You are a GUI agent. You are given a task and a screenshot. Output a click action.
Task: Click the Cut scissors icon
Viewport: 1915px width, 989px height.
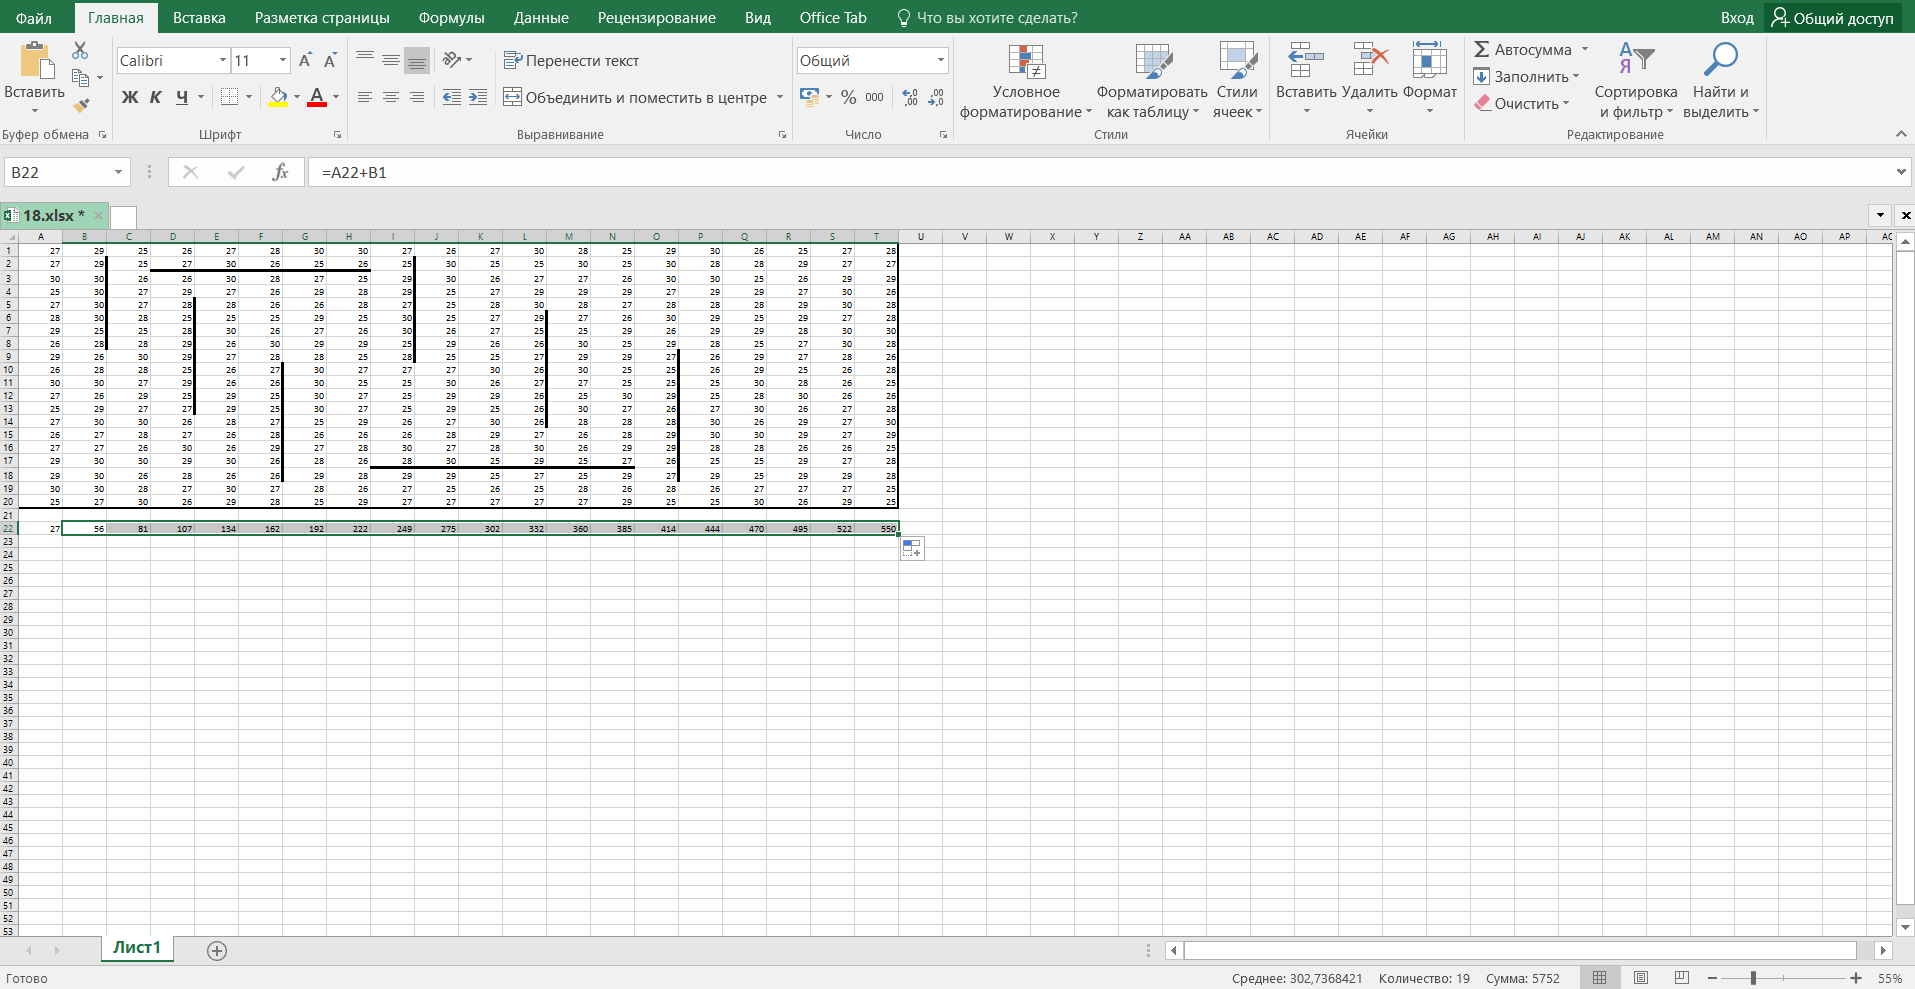coord(80,50)
